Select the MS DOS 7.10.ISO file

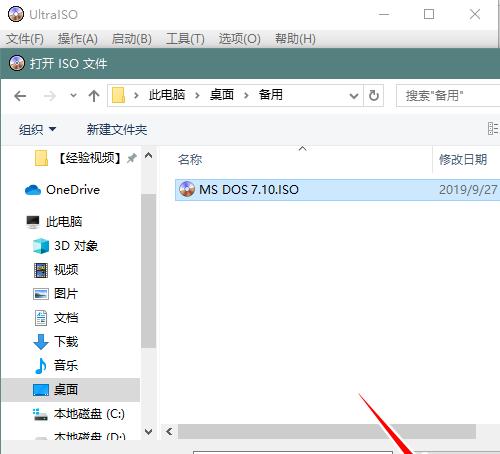pos(337,190)
